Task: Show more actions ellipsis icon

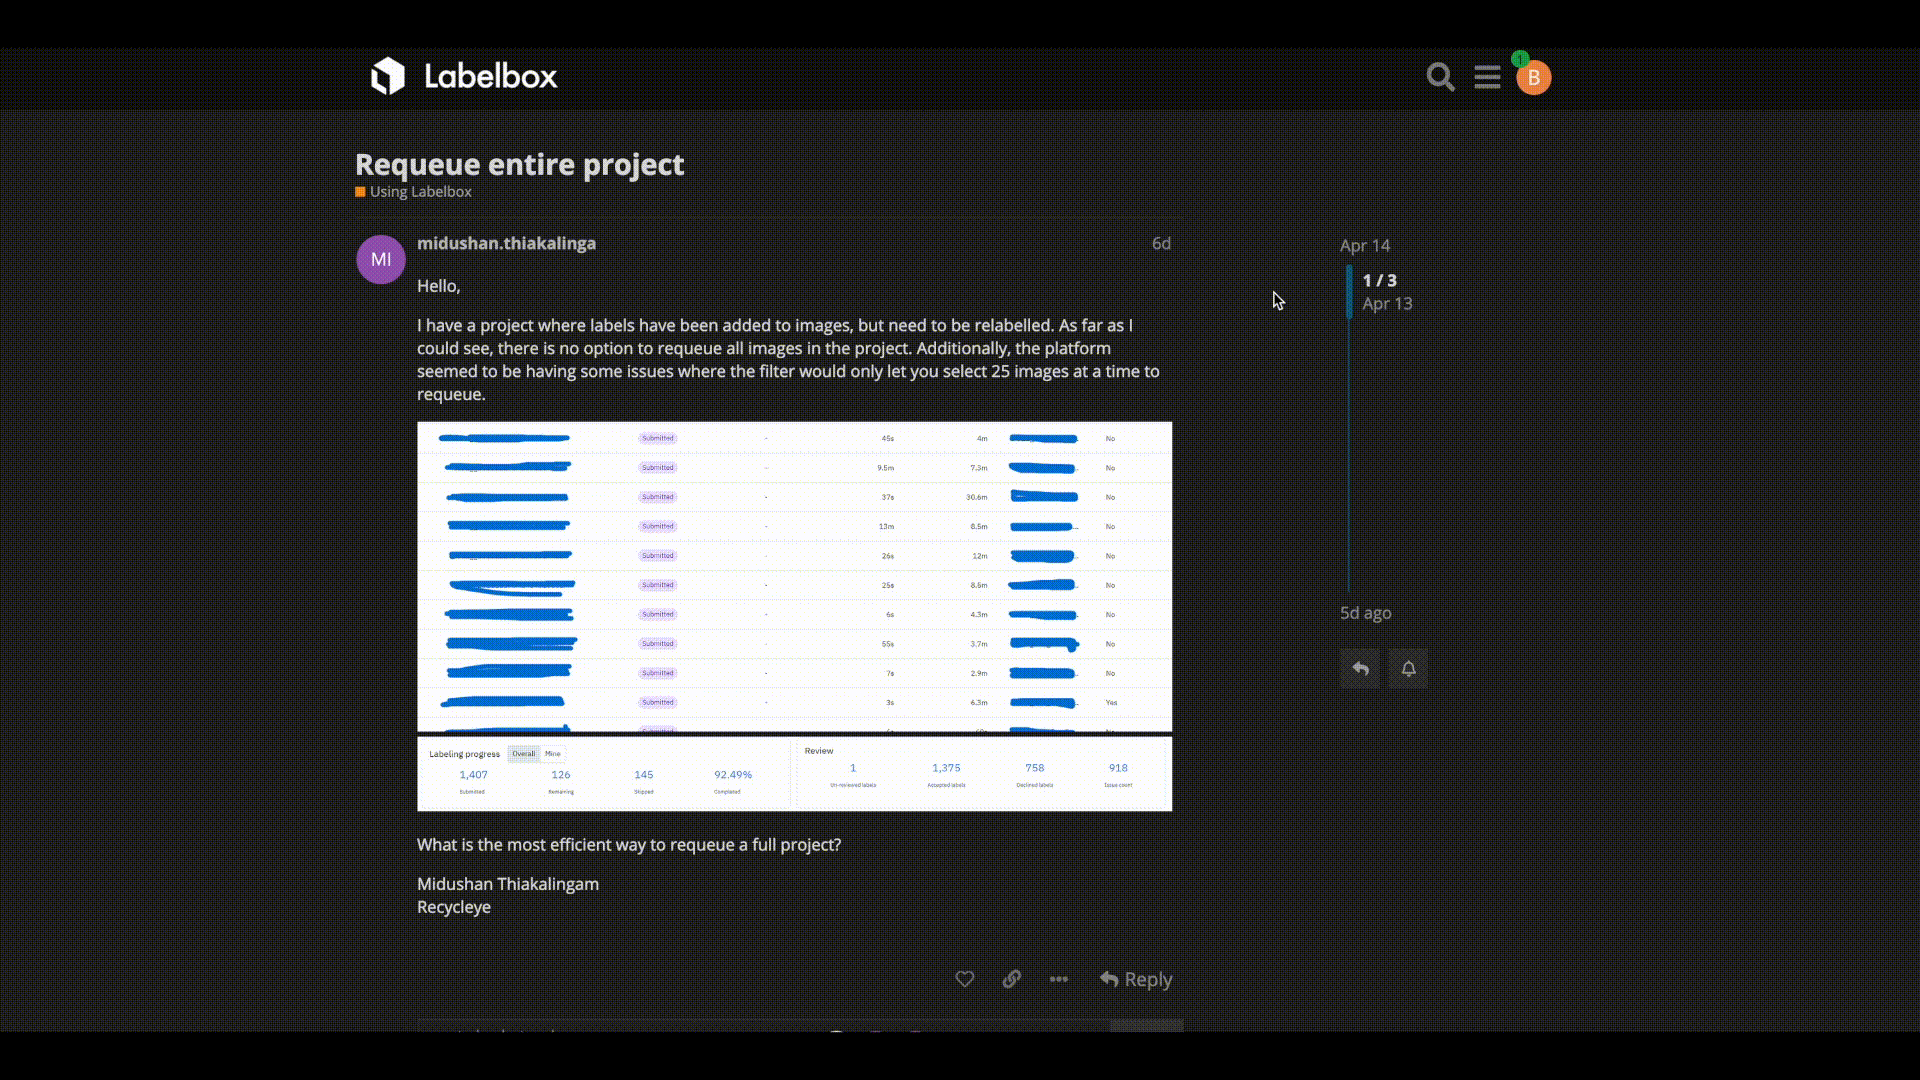Action: pos(1059,979)
